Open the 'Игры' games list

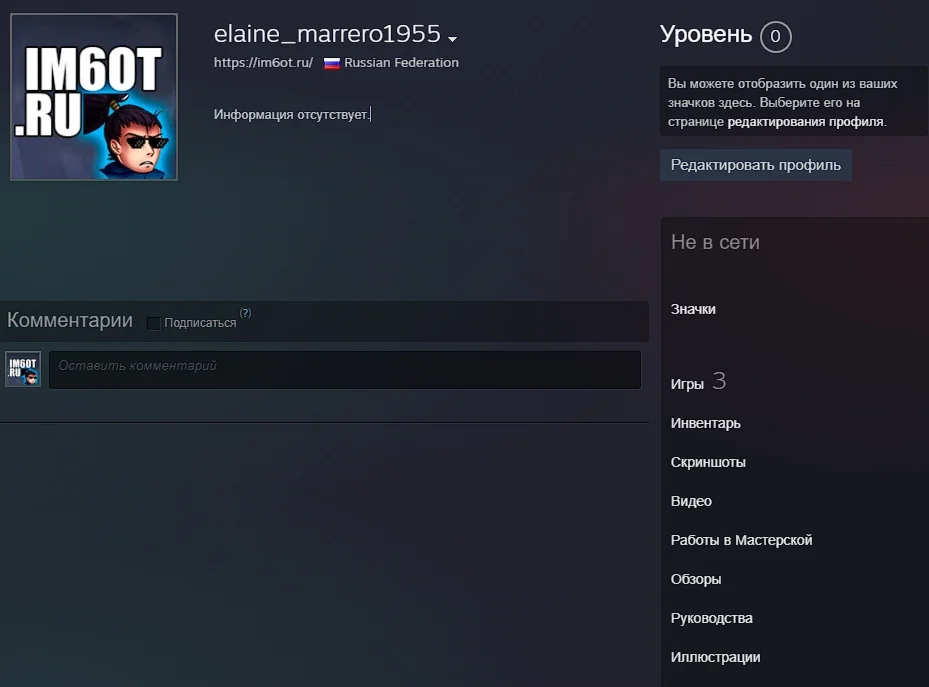pos(687,384)
